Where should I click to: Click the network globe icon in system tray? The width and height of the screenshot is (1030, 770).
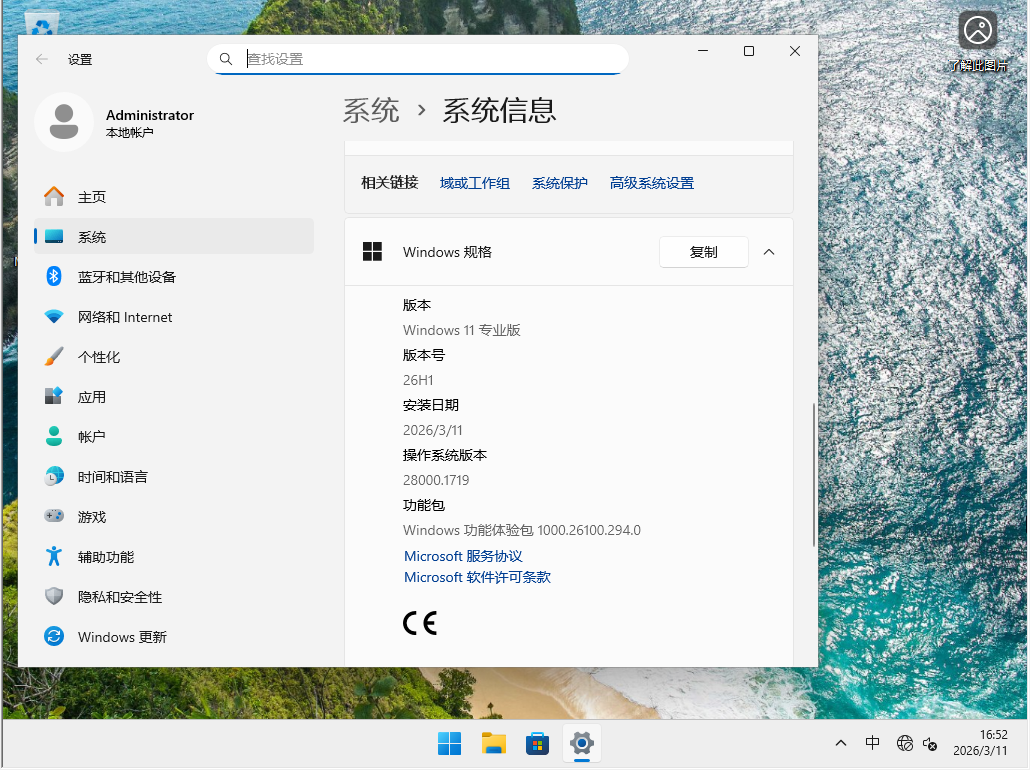(905, 744)
